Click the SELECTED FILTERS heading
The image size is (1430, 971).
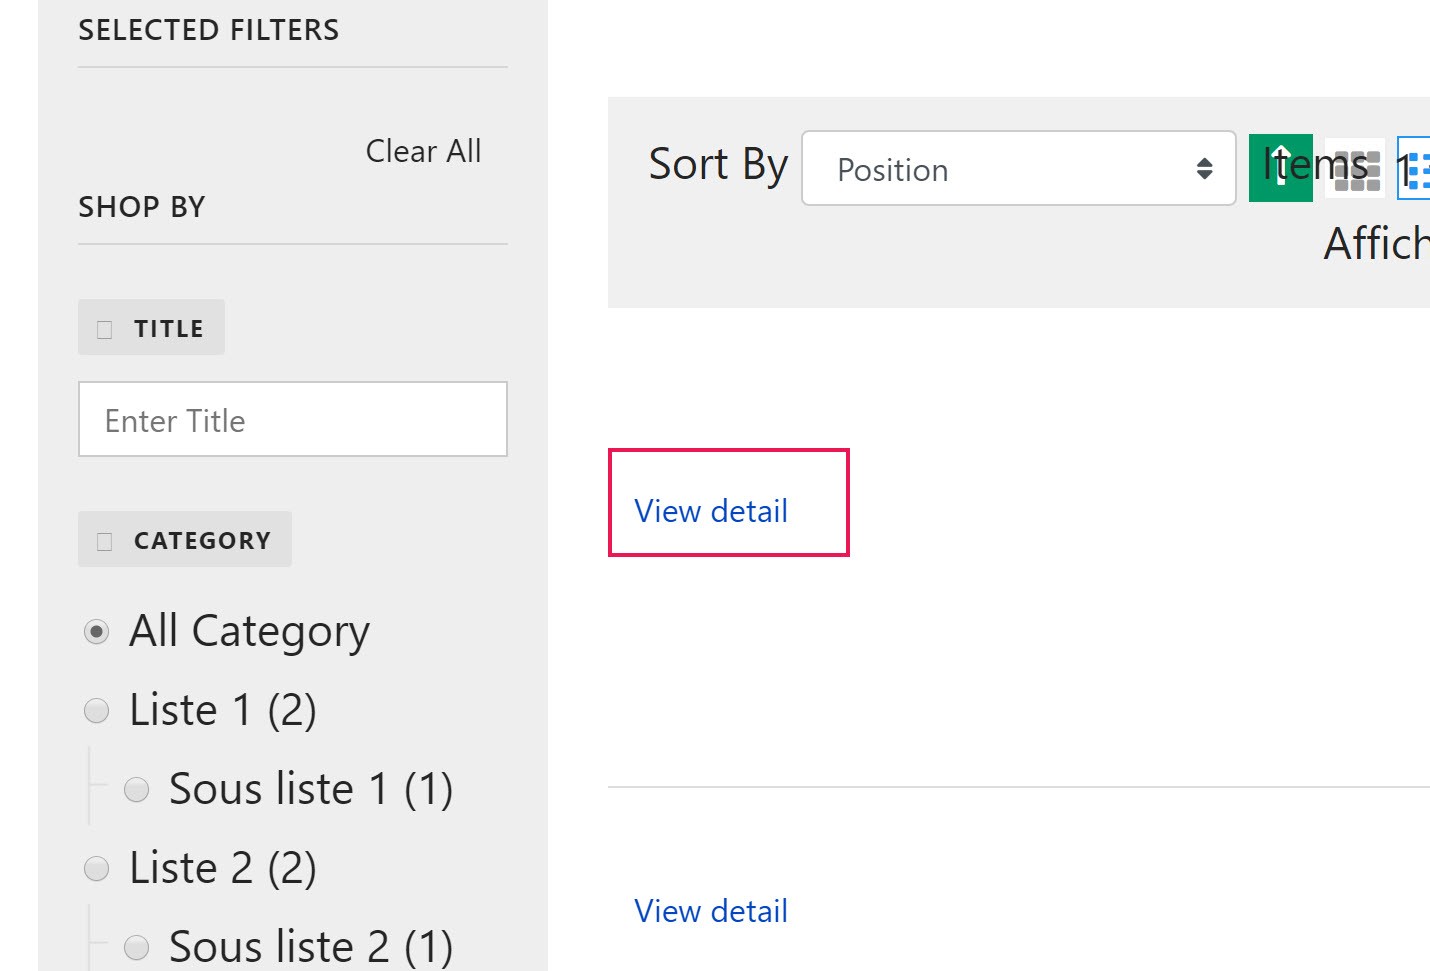coord(209,30)
